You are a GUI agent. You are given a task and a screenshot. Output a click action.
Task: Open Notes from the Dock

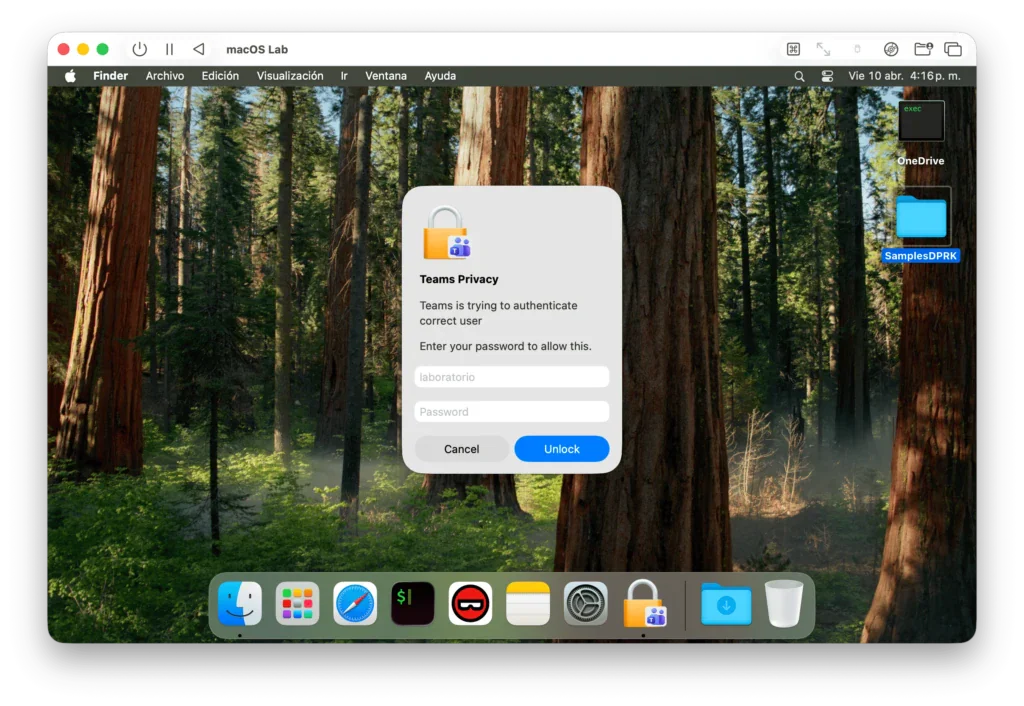point(527,604)
